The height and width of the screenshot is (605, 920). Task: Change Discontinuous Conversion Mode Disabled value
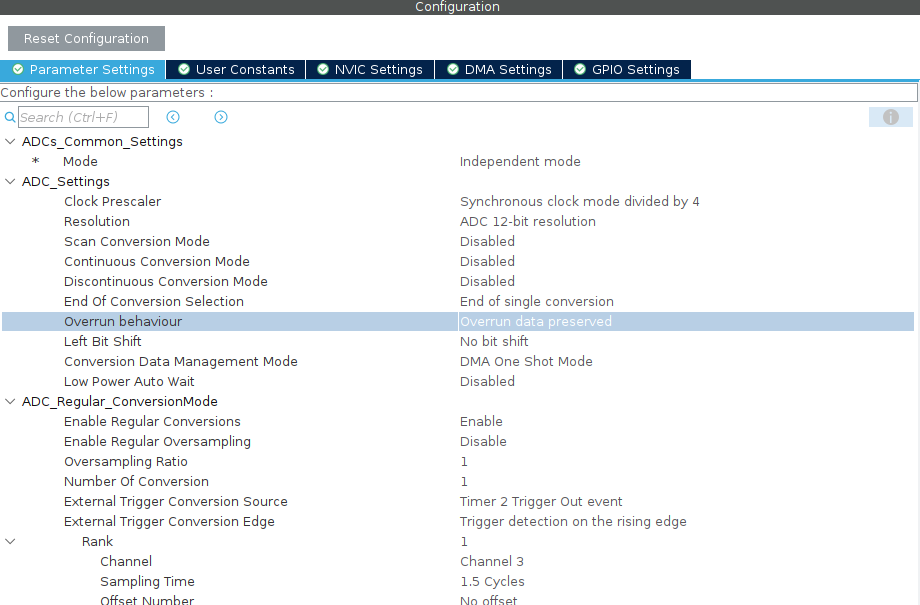click(x=487, y=281)
